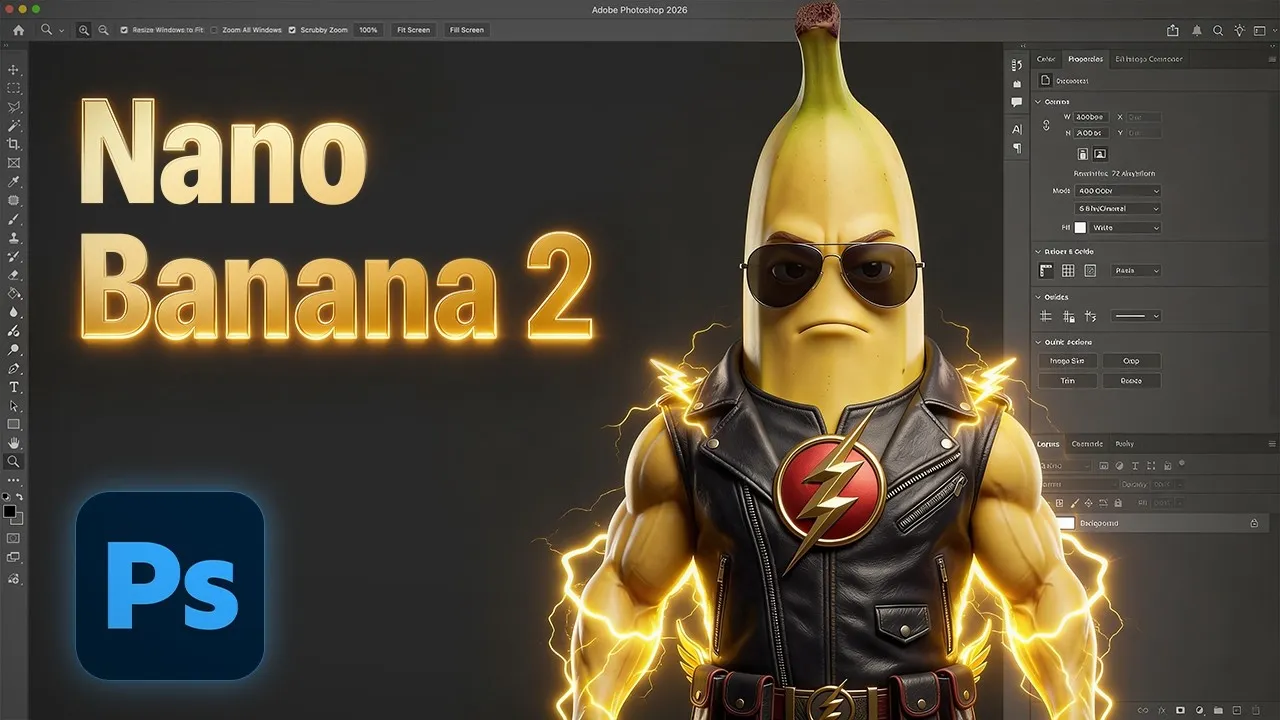This screenshot has width=1280, height=720.
Task: Set canvas orientation to landscape
Action: pos(1100,154)
